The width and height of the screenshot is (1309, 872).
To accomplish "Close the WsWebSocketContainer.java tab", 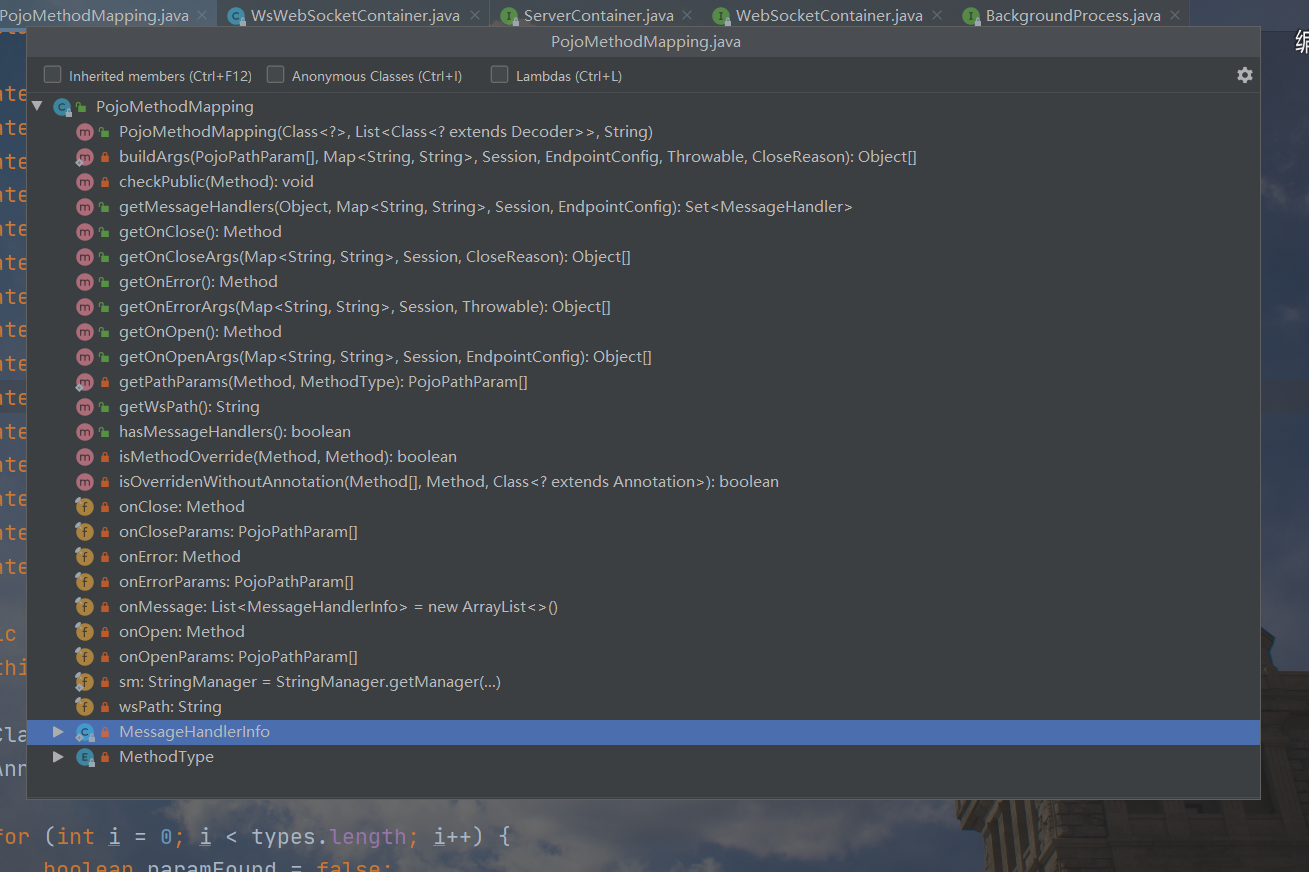I will pyautogui.click(x=475, y=16).
